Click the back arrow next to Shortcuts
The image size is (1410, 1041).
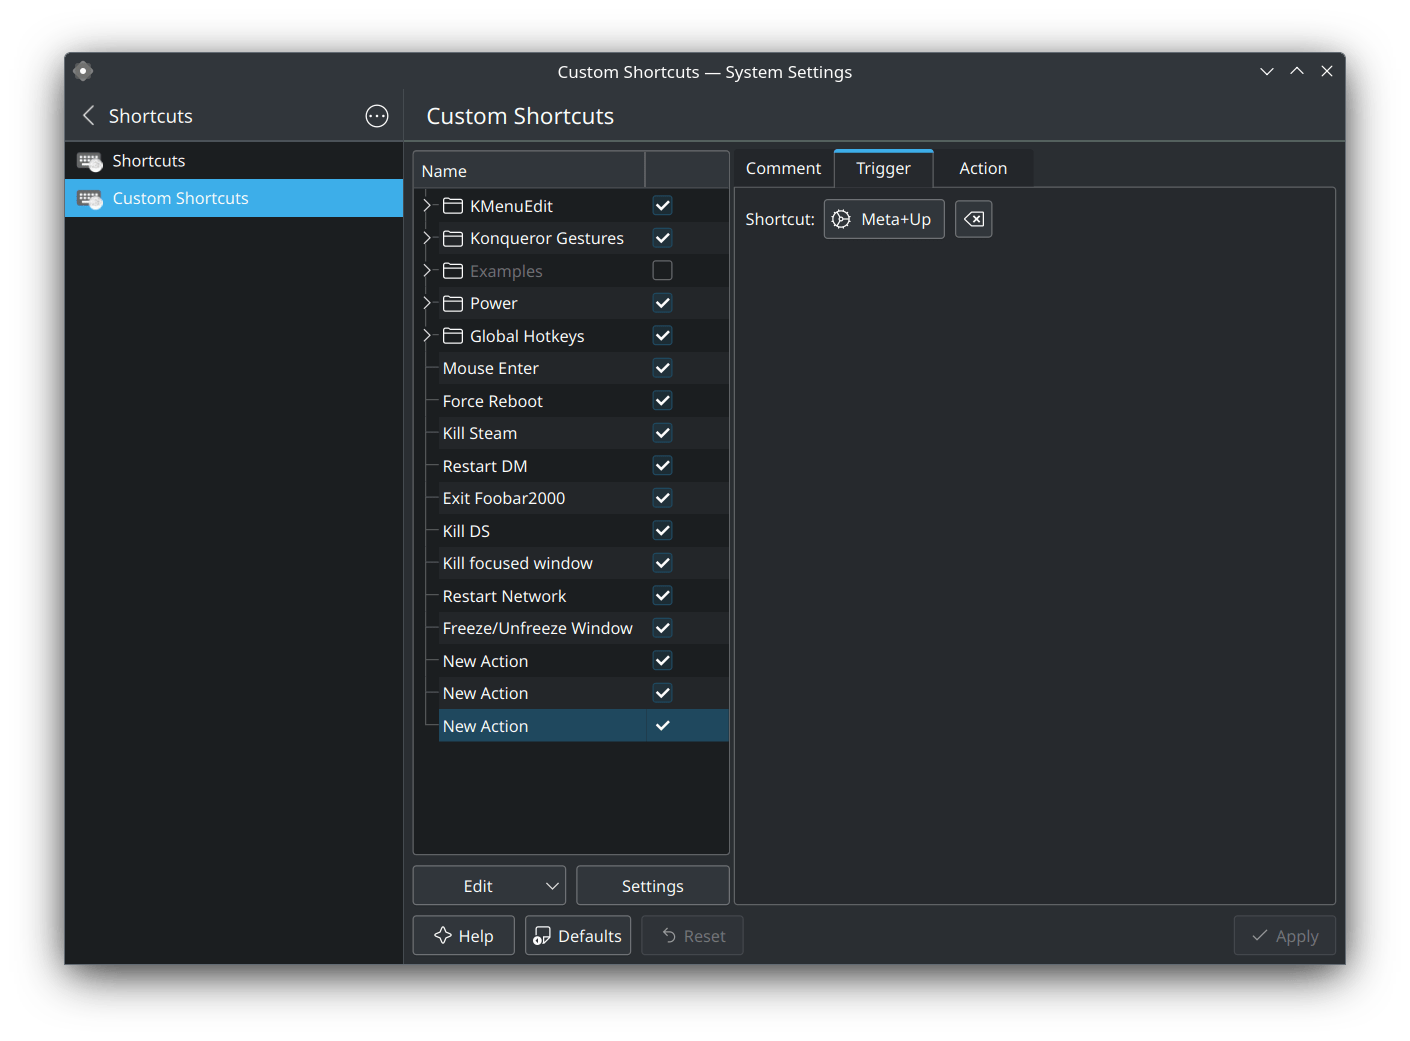click(88, 116)
